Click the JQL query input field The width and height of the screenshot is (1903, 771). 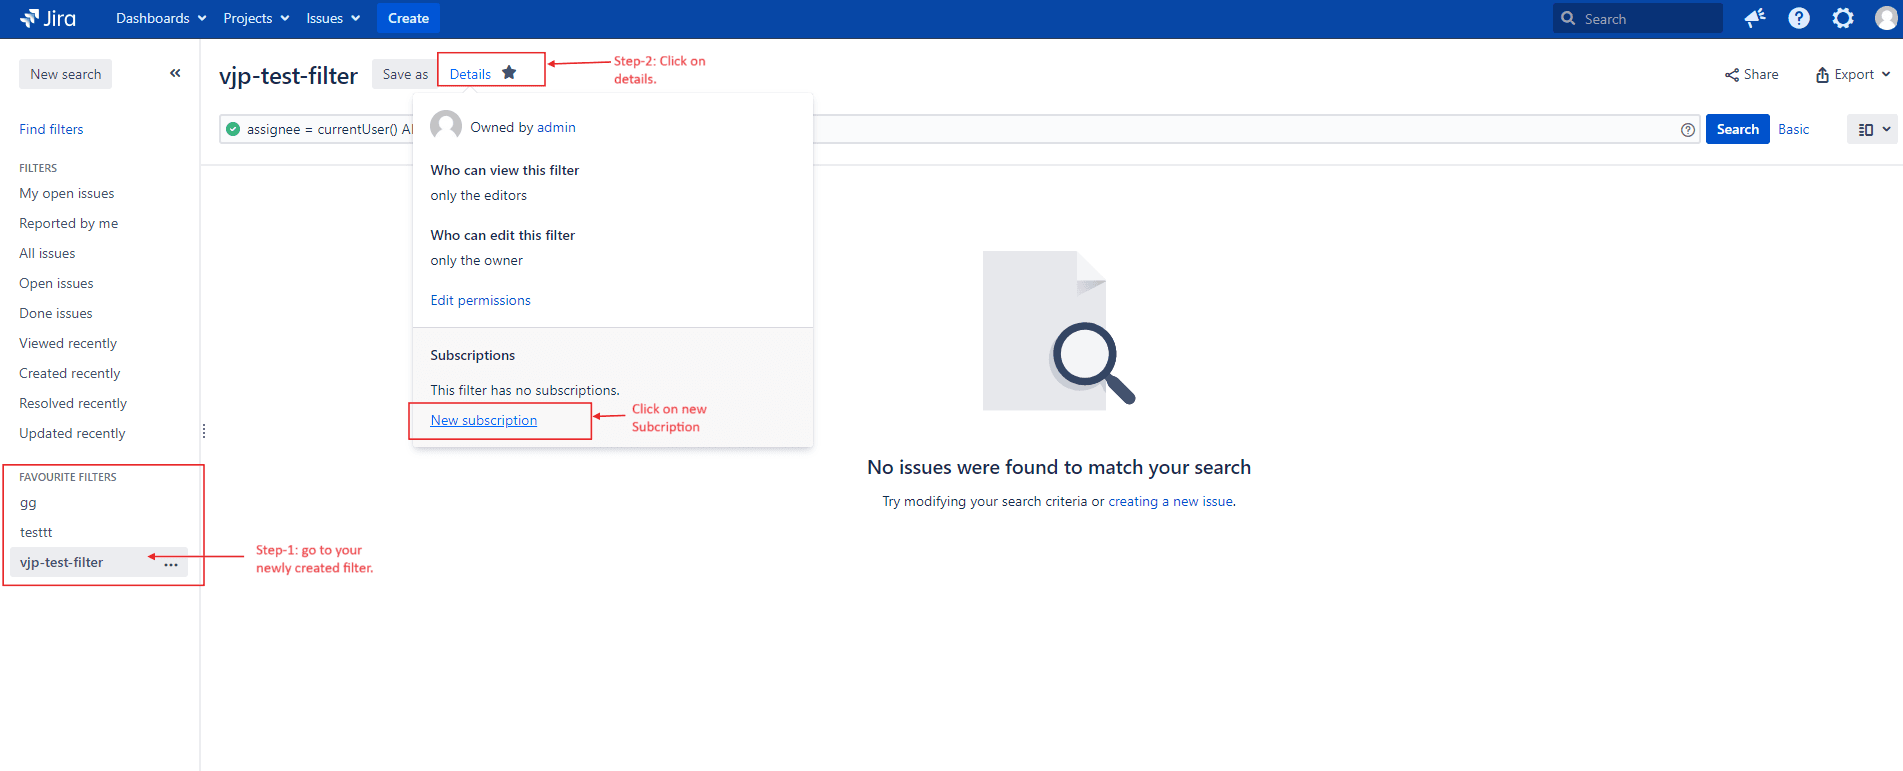[x=958, y=129]
